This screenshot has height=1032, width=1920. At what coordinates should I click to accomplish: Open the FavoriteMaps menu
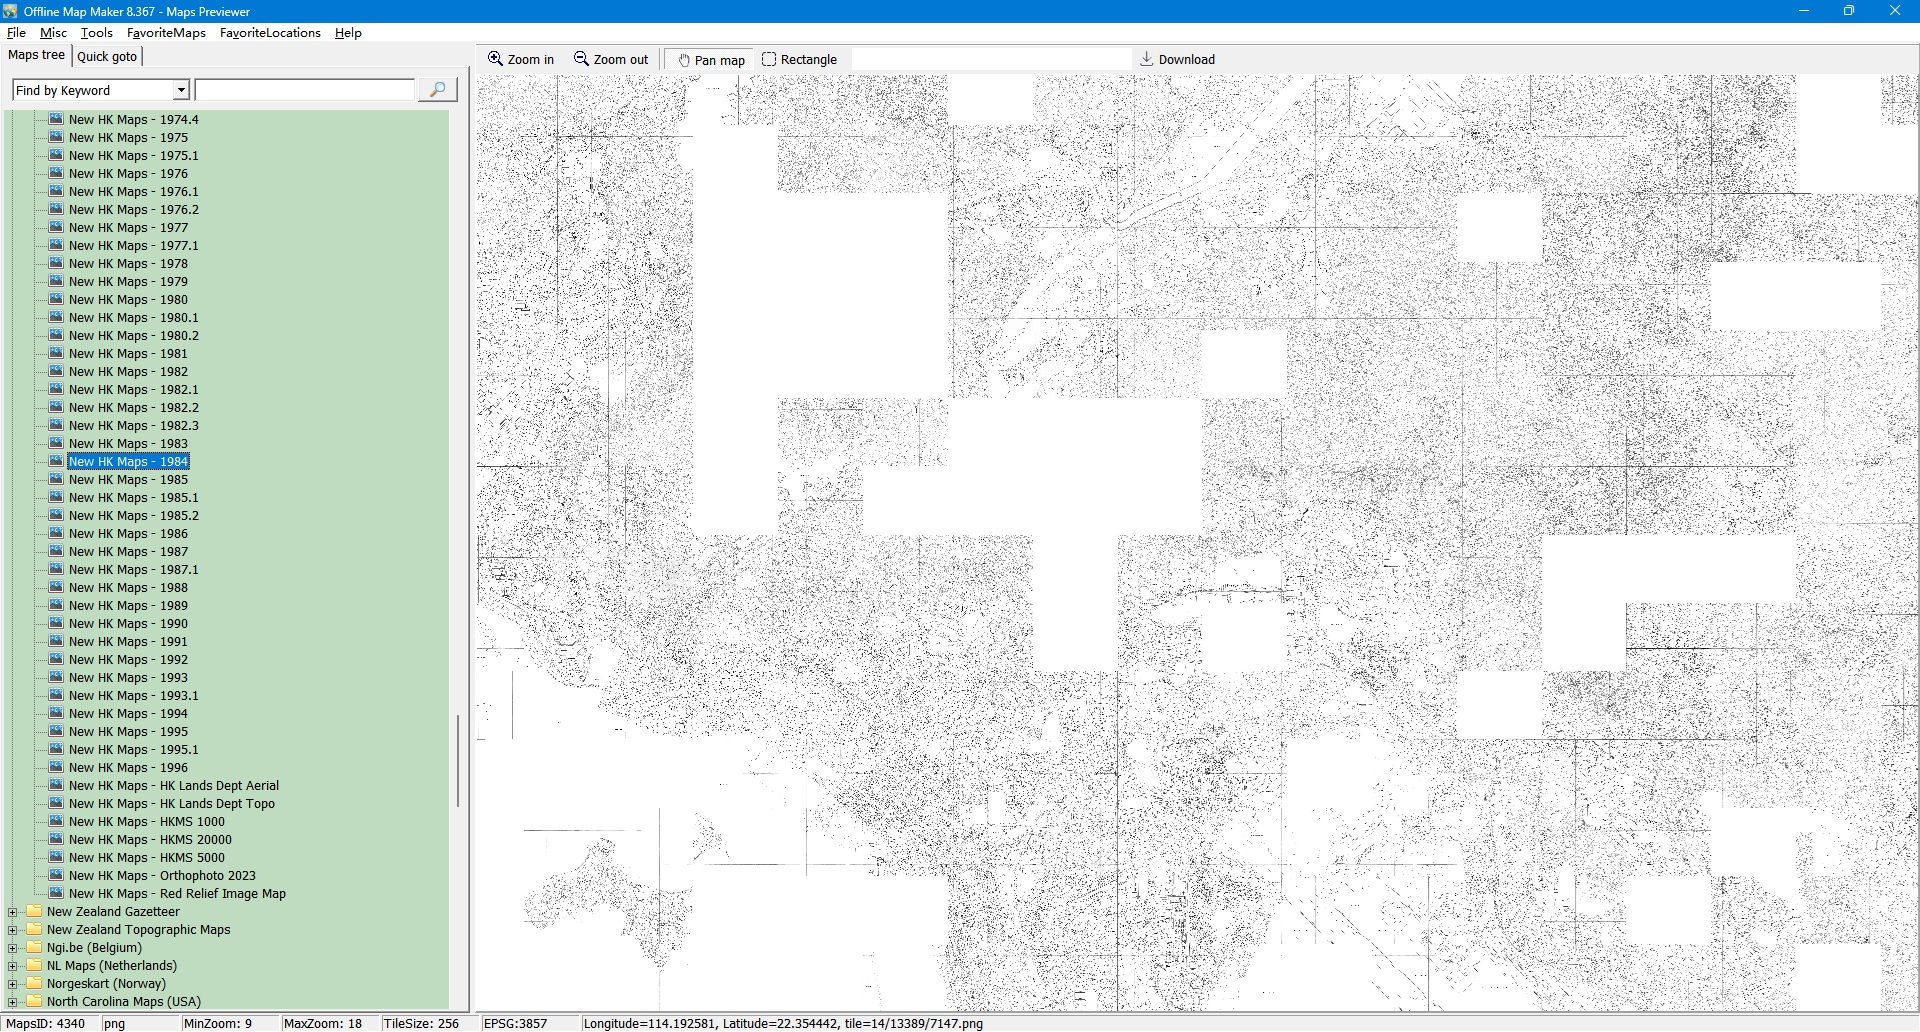click(166, 33)
